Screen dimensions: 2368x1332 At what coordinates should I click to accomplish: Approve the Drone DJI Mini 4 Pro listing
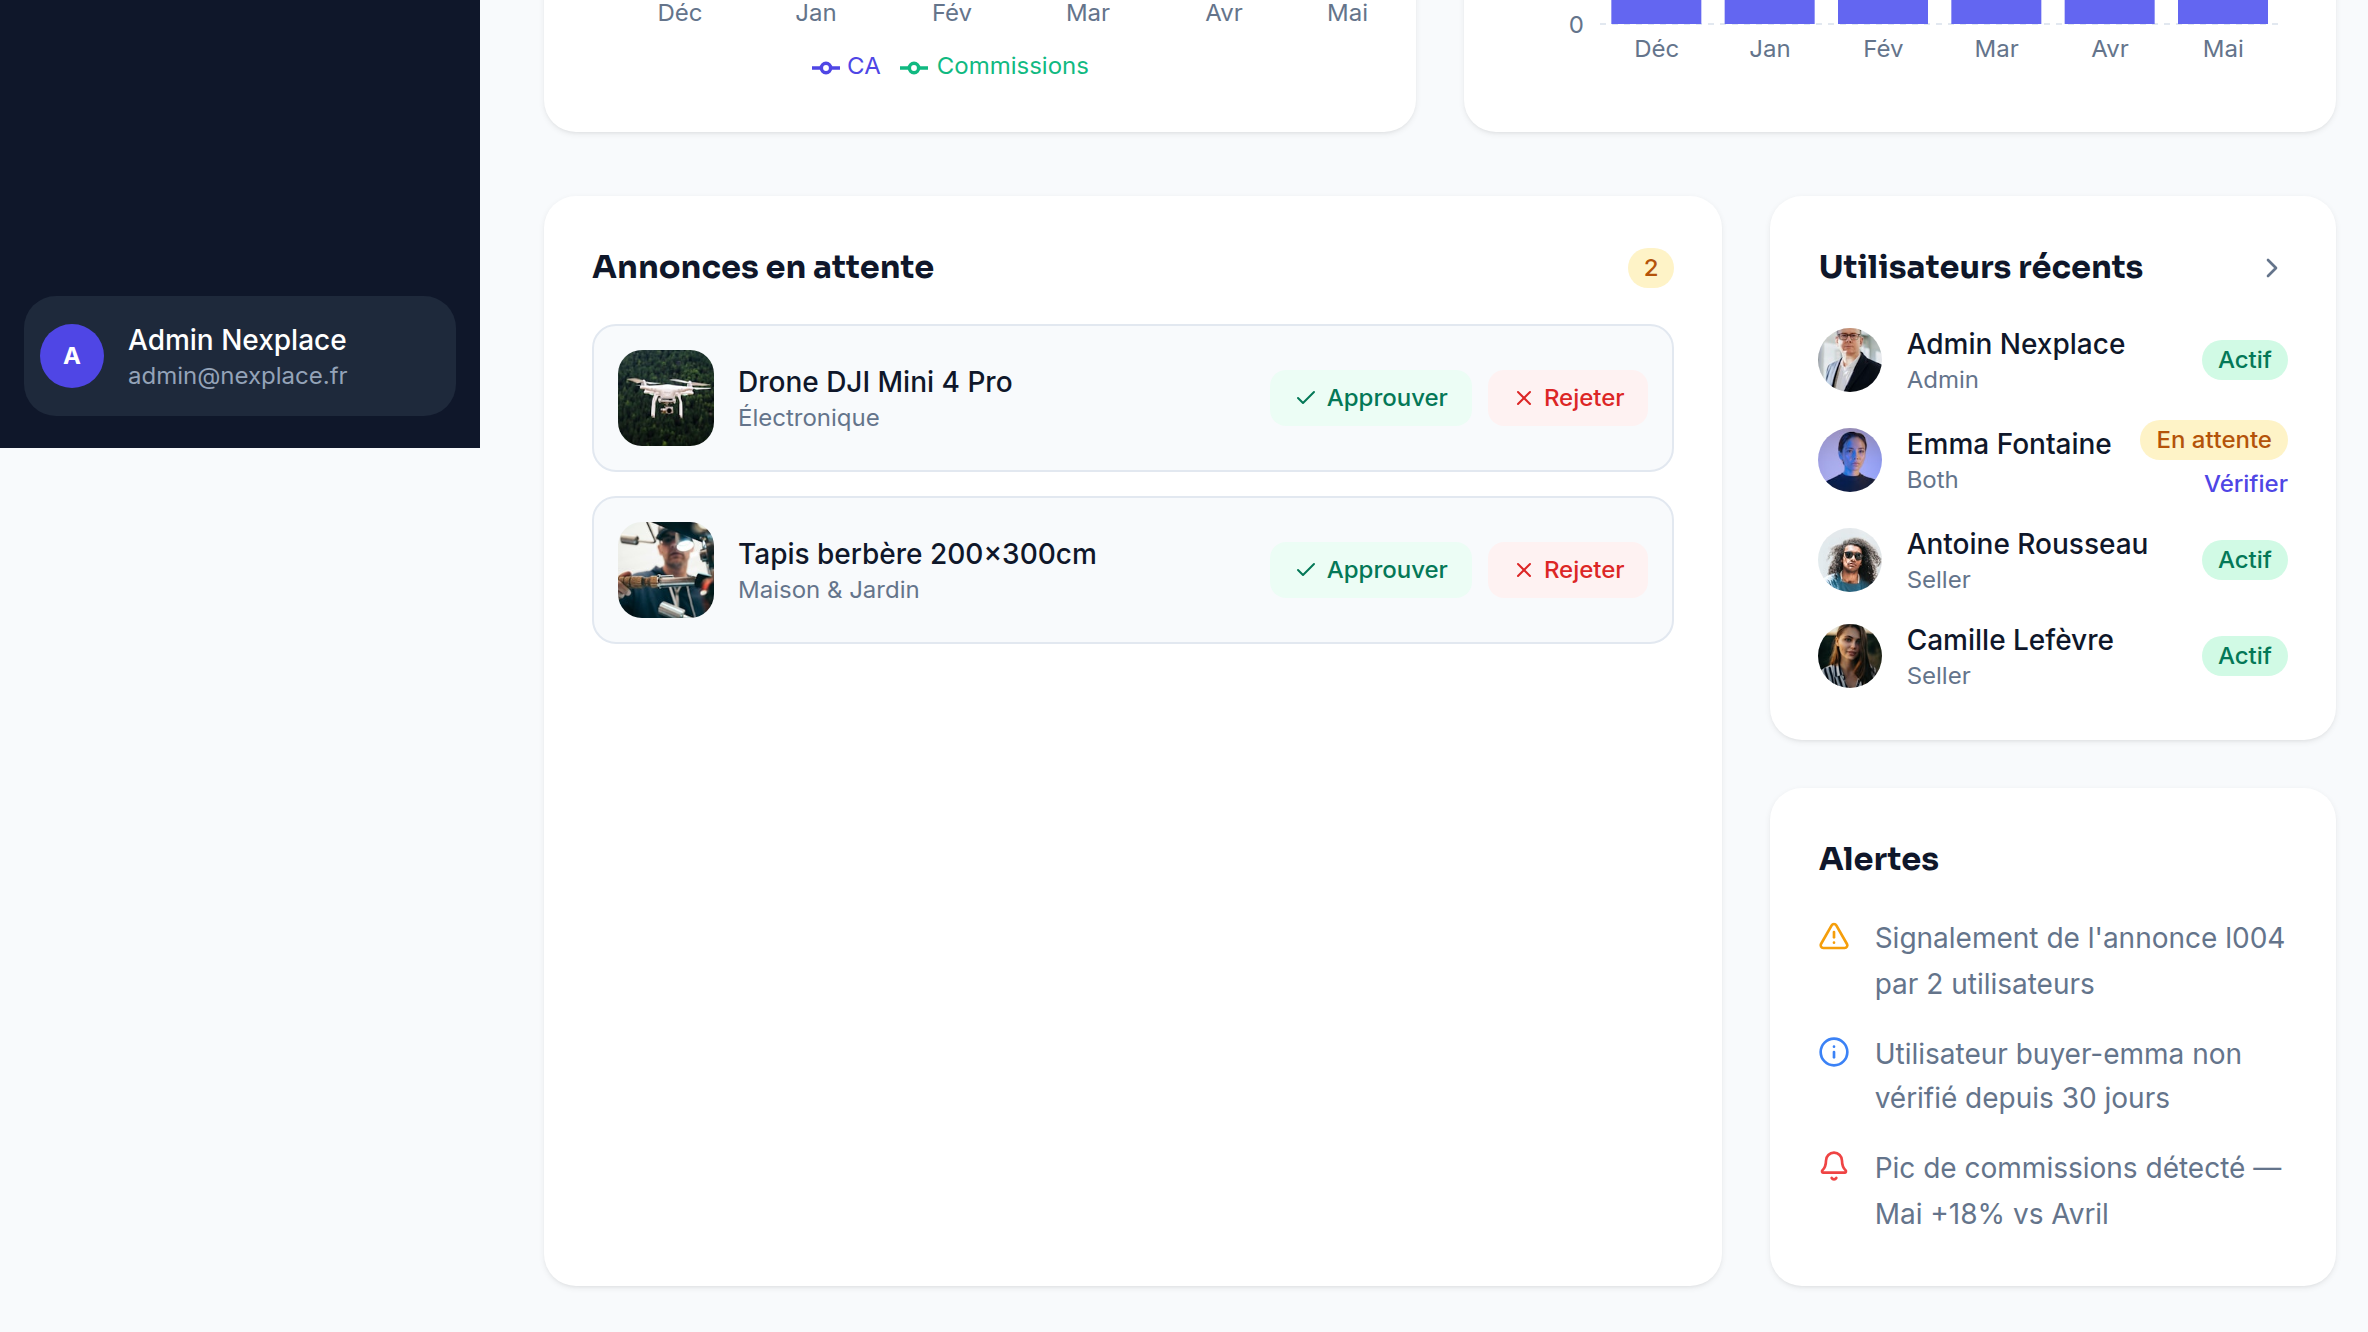(1371, 398)
